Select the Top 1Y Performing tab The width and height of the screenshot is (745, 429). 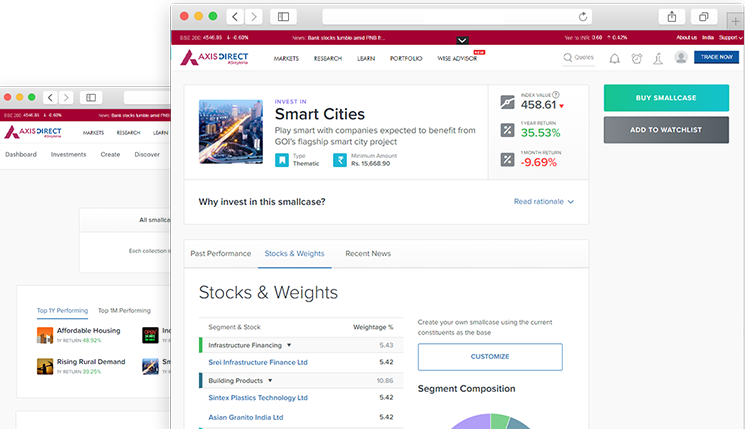coord(62,311)
